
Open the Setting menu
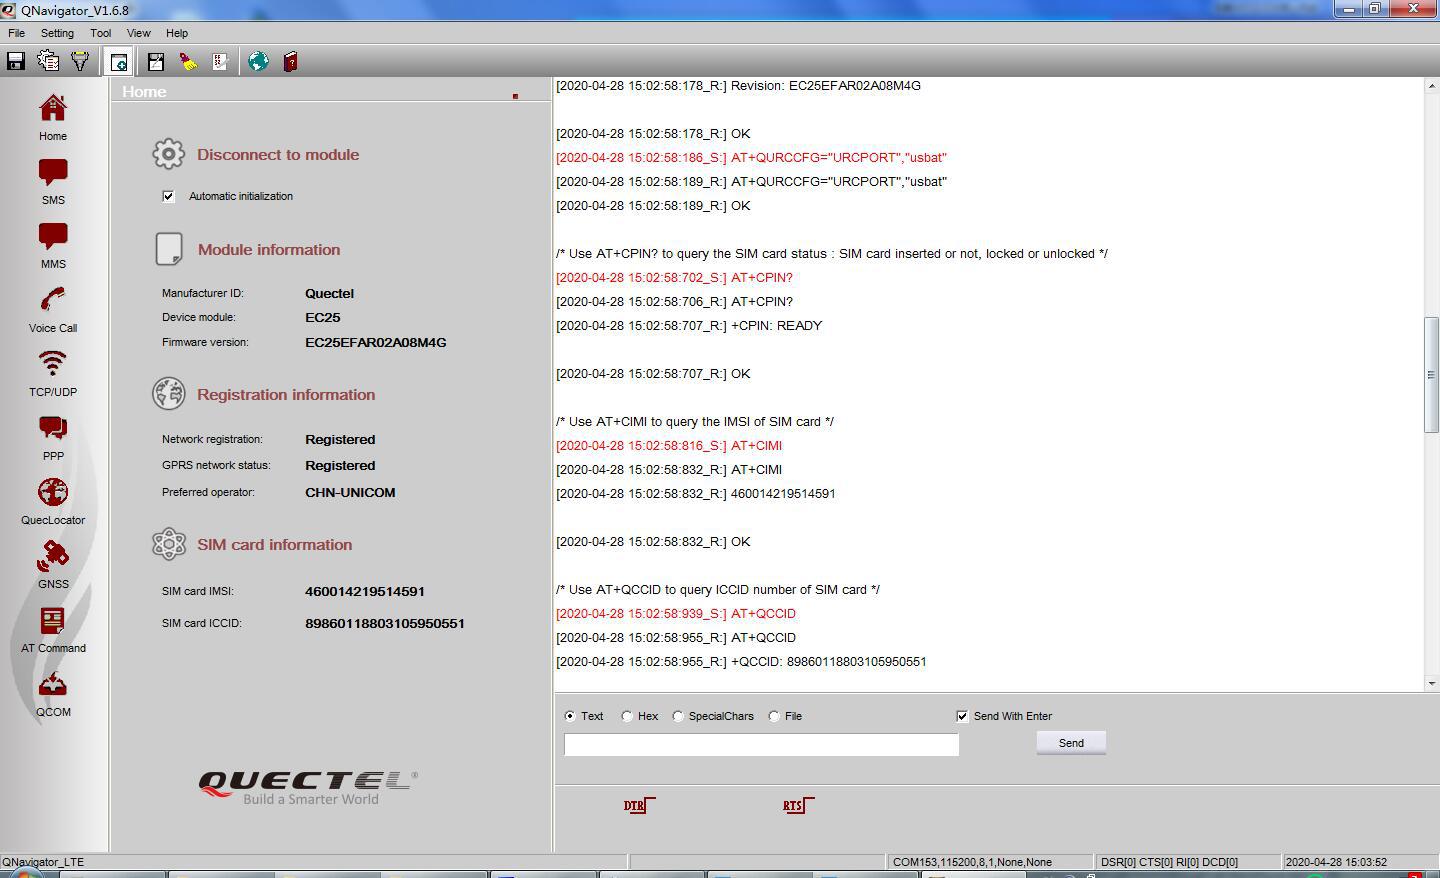tap(57, 33)
